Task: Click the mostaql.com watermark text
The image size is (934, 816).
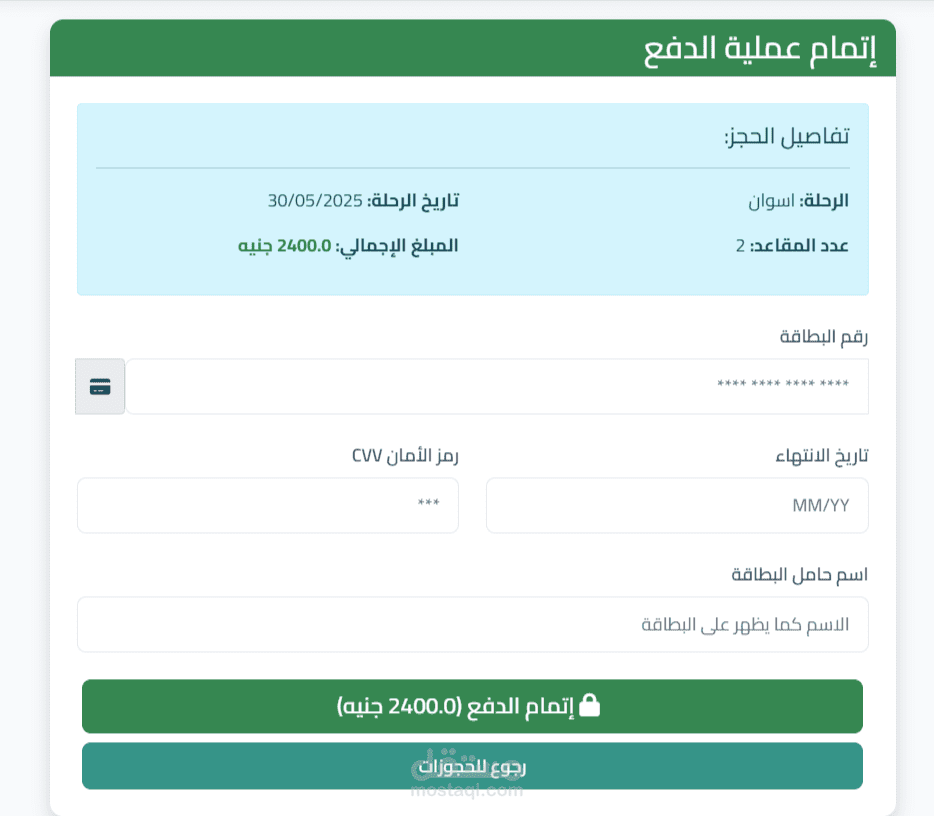Action: click(467, 790)
